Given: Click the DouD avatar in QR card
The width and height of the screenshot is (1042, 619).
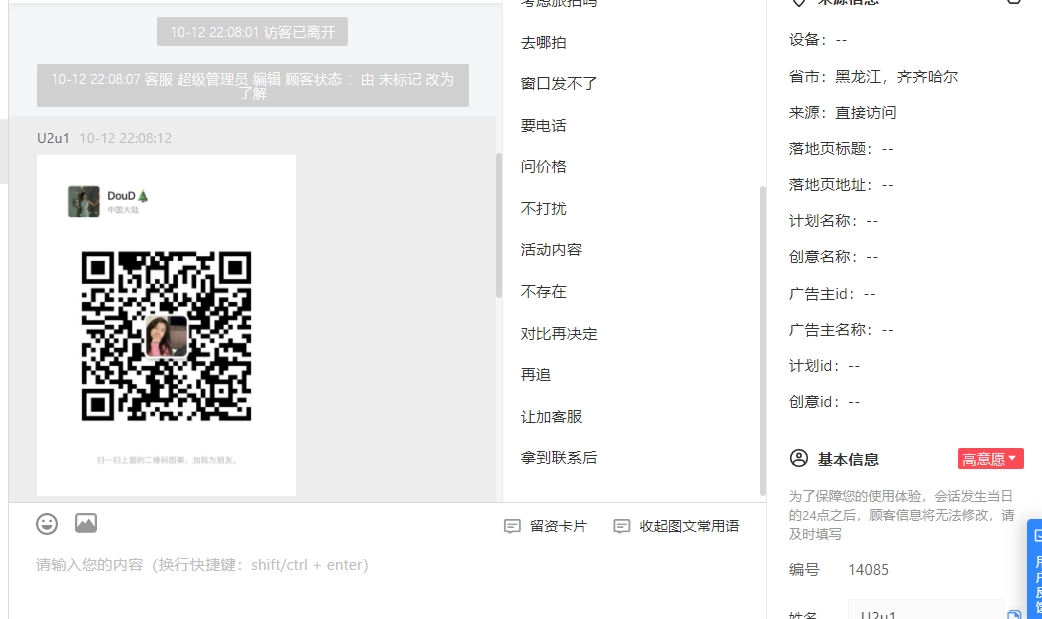Looking at the screenshot, I should pos(84,201).
